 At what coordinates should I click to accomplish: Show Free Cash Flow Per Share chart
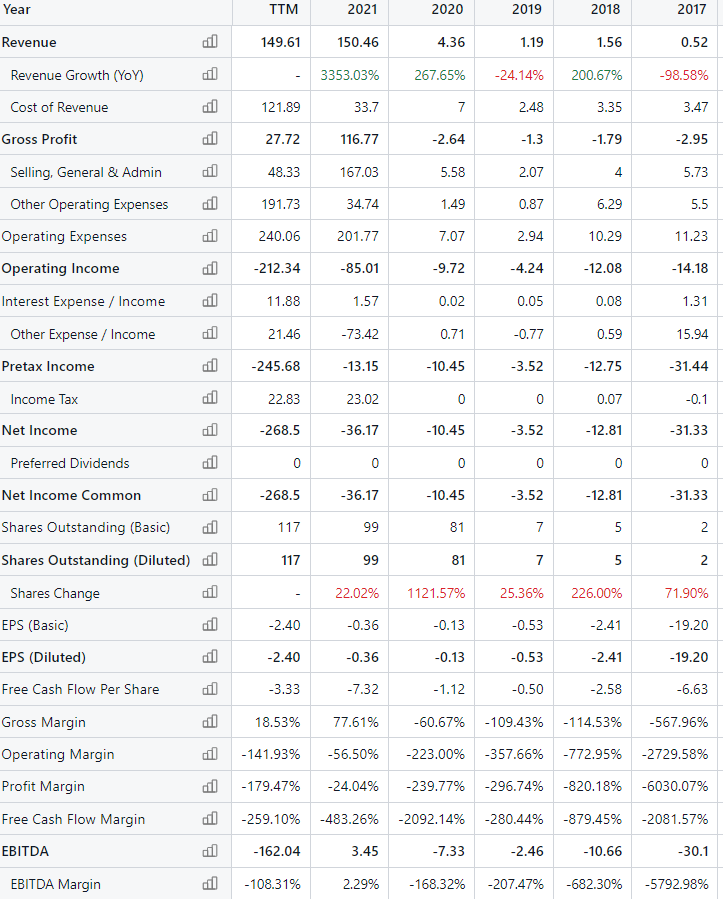[210, 689]
